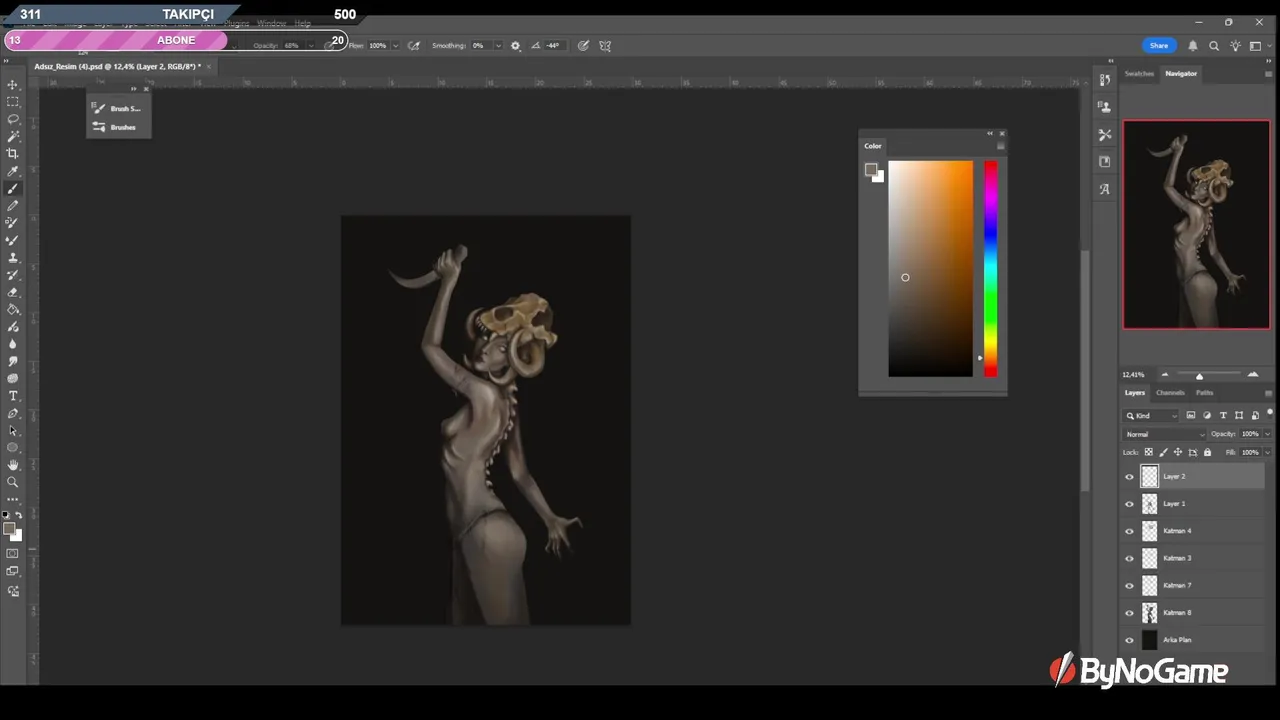
Task: Hide Katman 7 layer visibility
Action: pos(1130,585)
